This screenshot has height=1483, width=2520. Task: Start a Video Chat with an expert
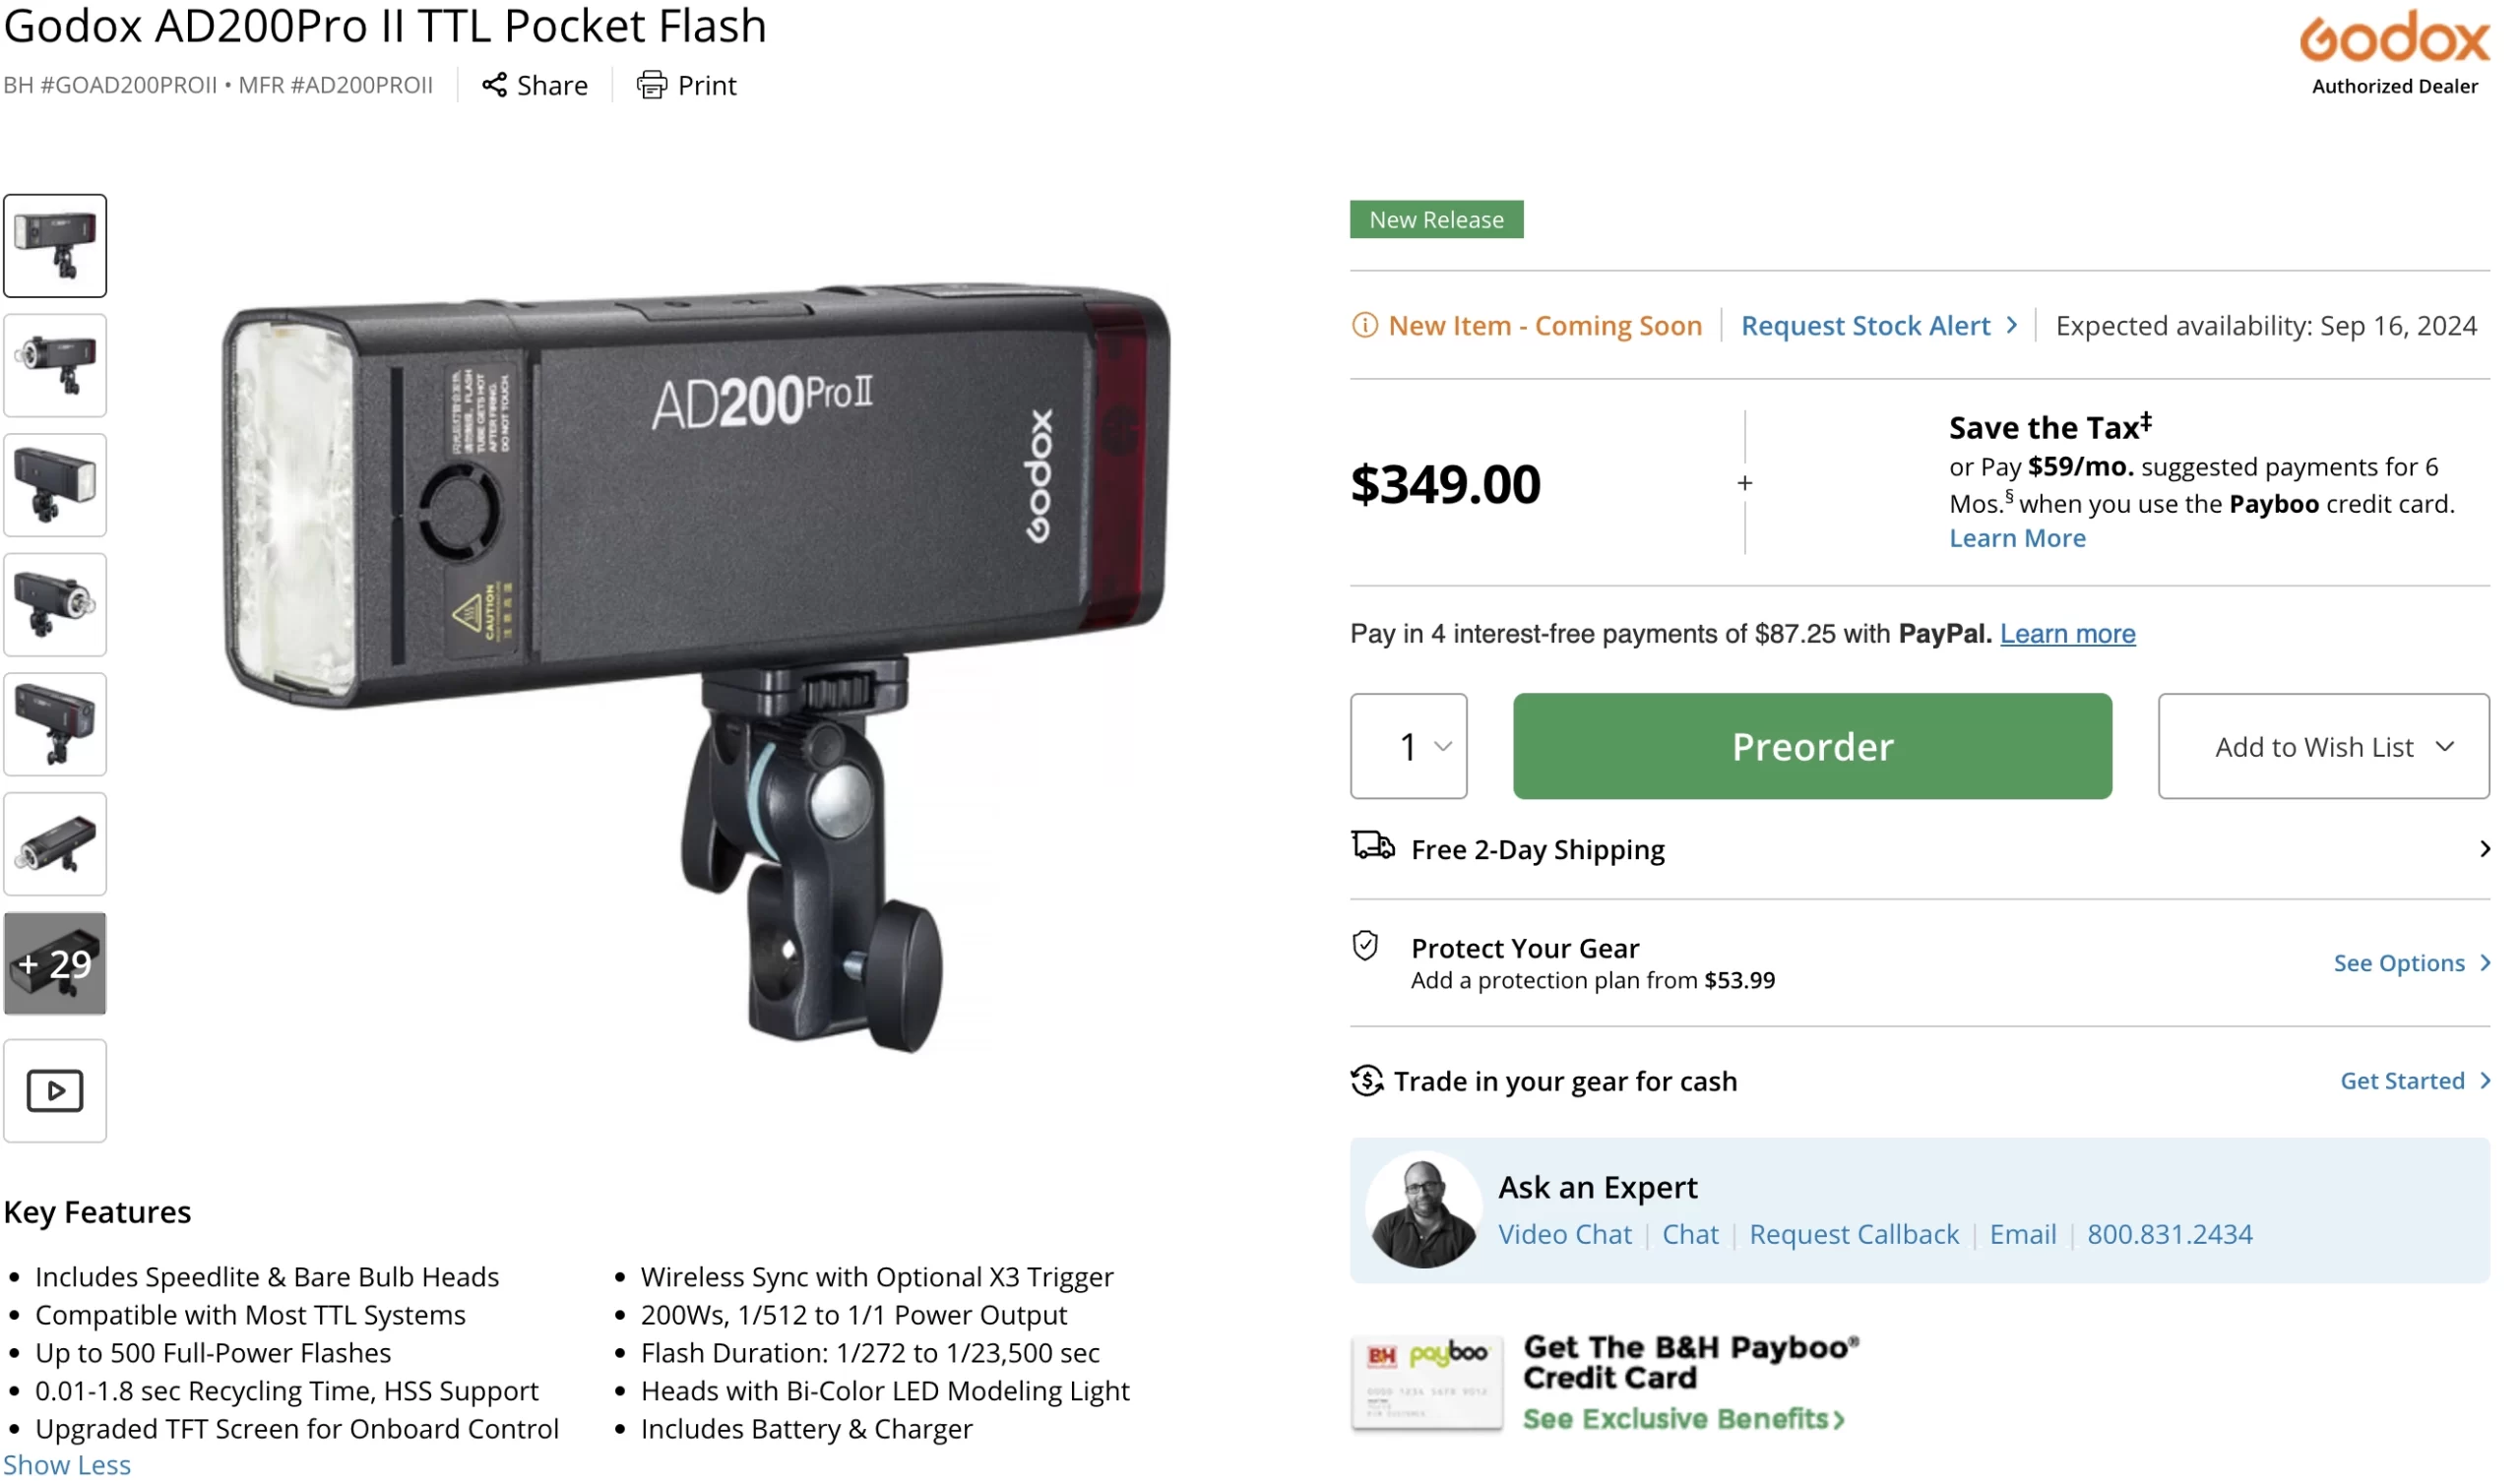click(x=1564, y=1234)
